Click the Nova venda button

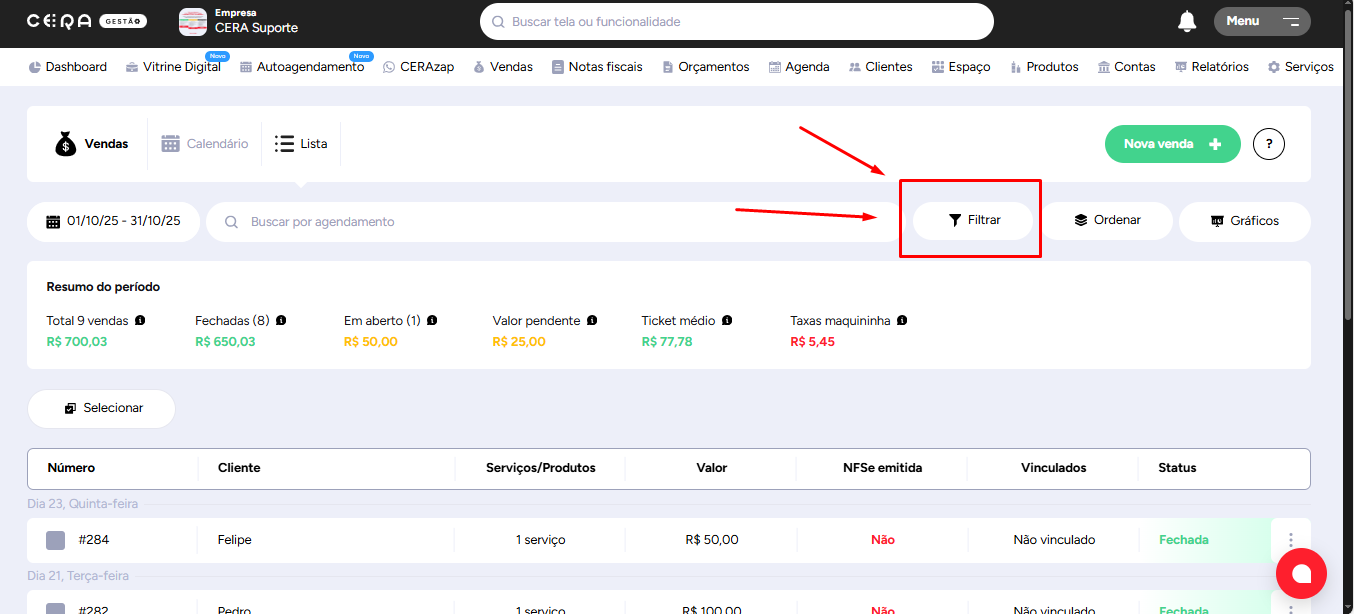coord(1172,144)
